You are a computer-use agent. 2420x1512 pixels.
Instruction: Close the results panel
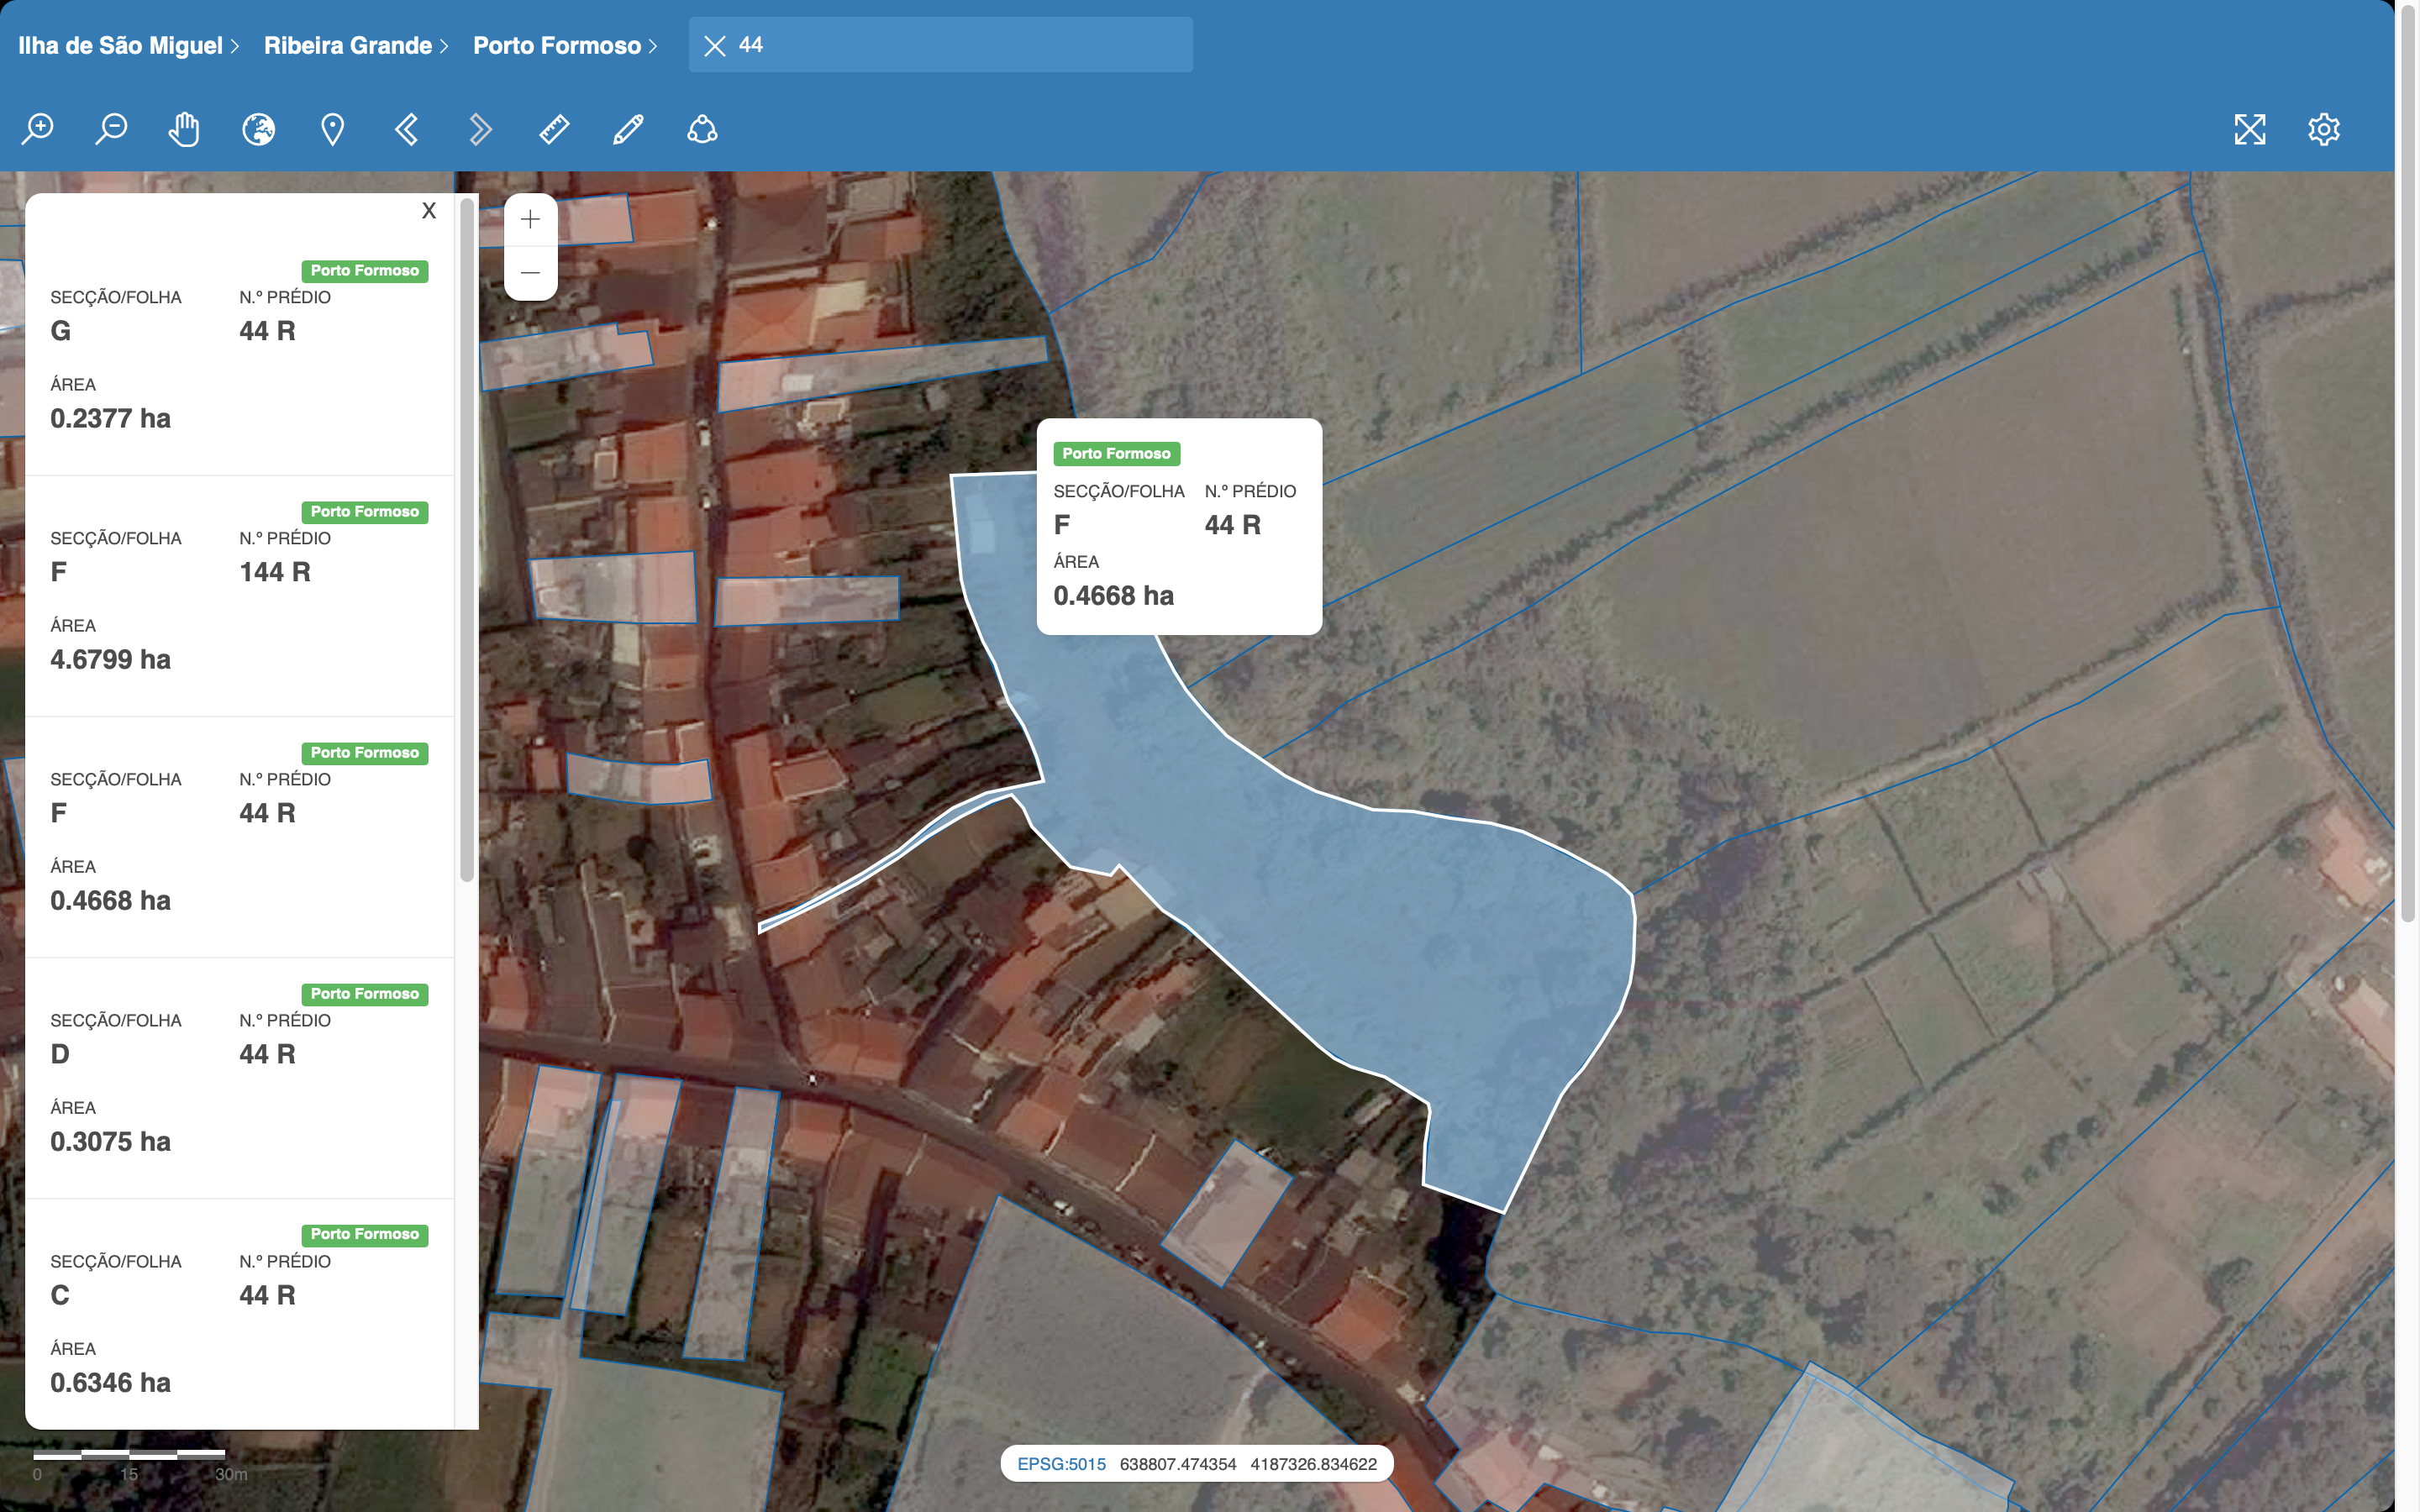tap(429, 210)
